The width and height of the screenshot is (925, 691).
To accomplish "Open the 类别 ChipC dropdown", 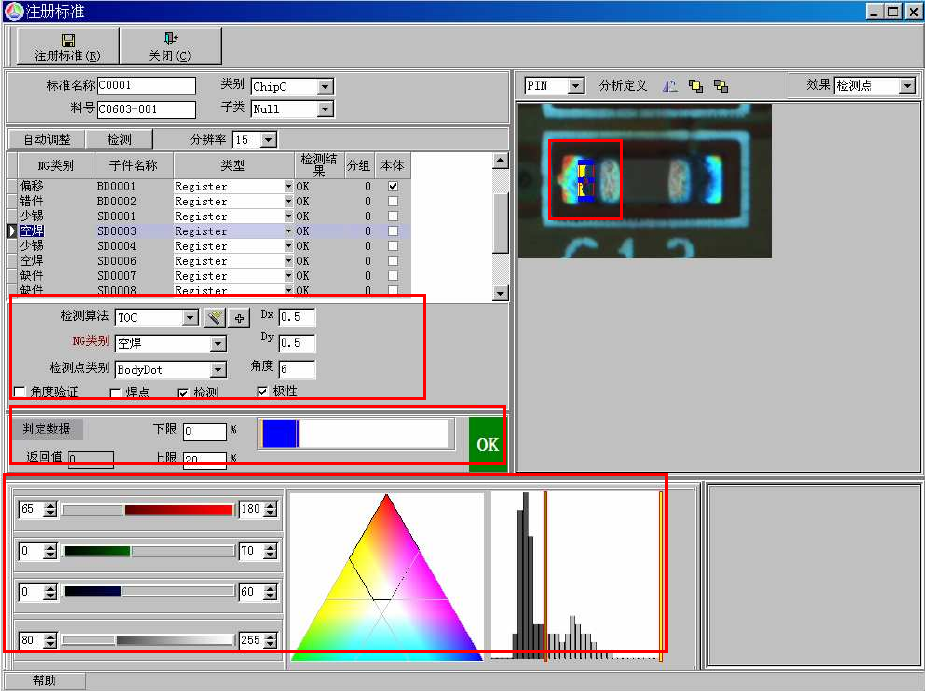I will pyautogui.click(x=324, y=87).
